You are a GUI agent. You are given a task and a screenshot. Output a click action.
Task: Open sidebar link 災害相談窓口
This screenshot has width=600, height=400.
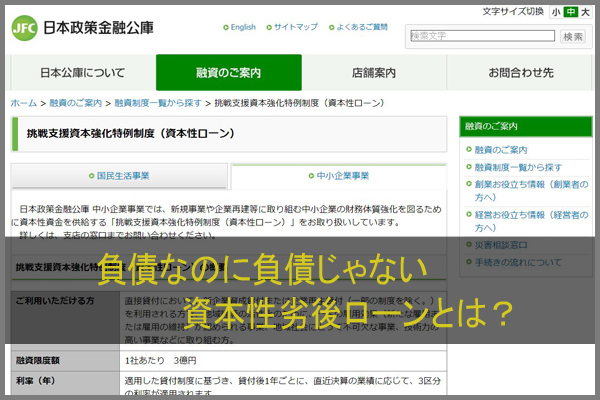(x=501, y=245)
